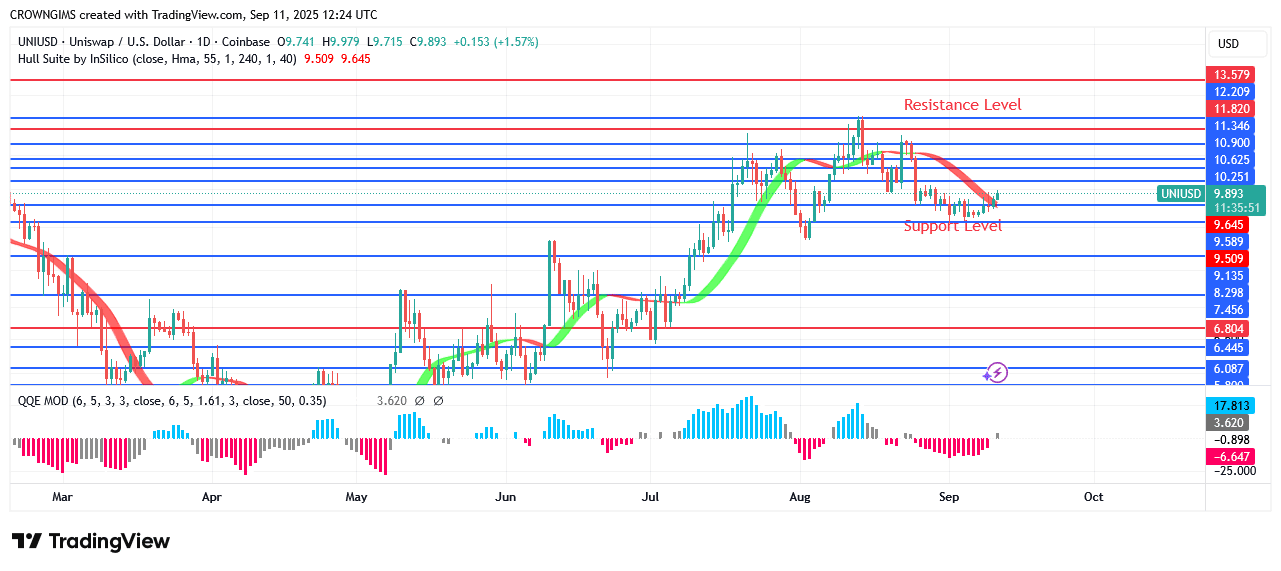The width and height of the screenshot is (1281, 571).
Task: Click the Support Level text label
Action: (953, 227)
